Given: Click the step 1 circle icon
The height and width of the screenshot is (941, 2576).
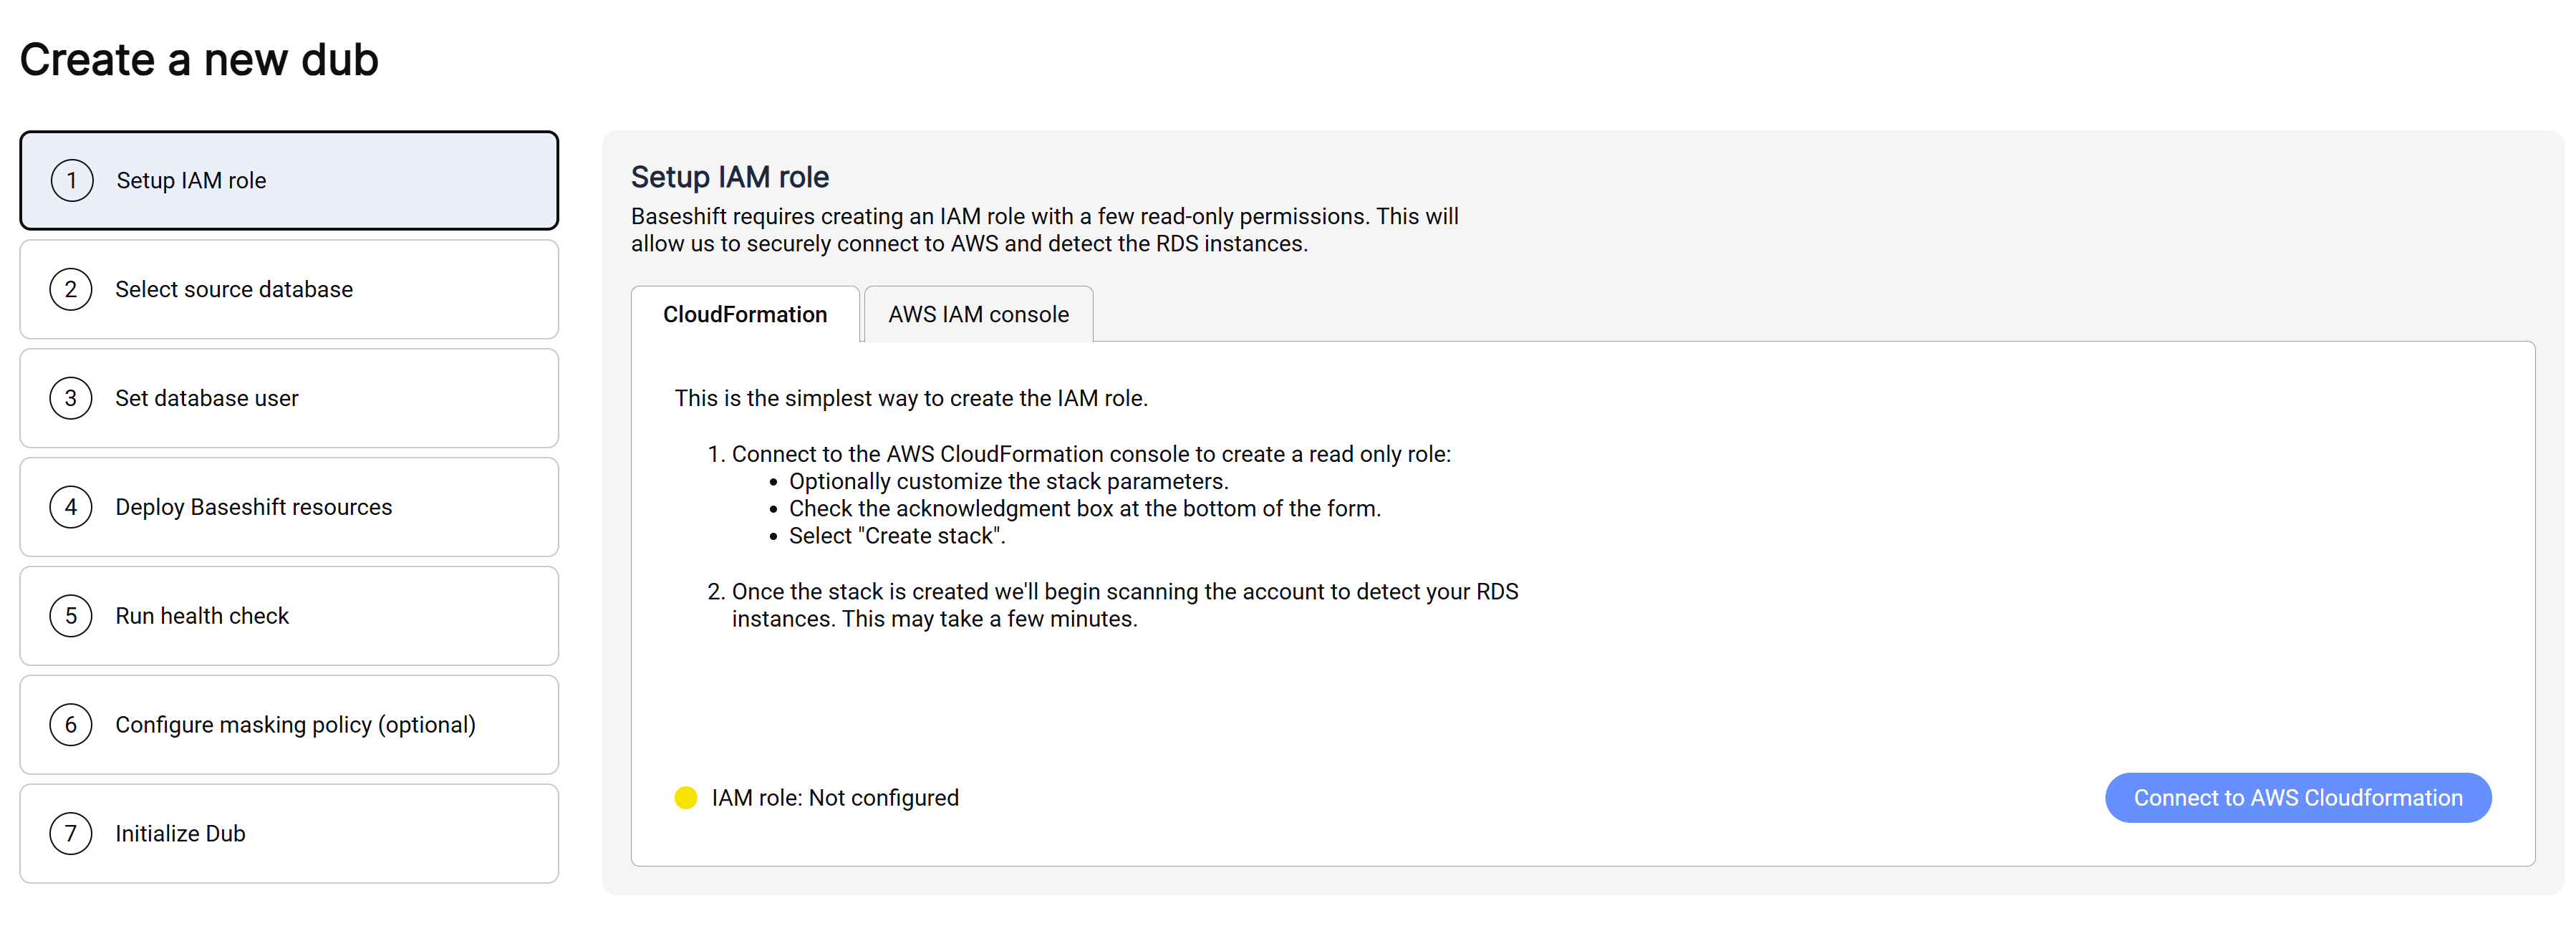Looking at the screenshot, I should 72,181.
